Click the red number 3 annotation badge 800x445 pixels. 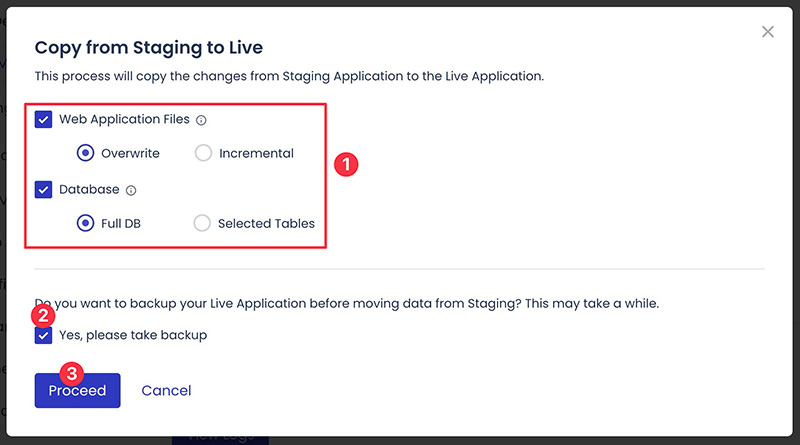71,373
